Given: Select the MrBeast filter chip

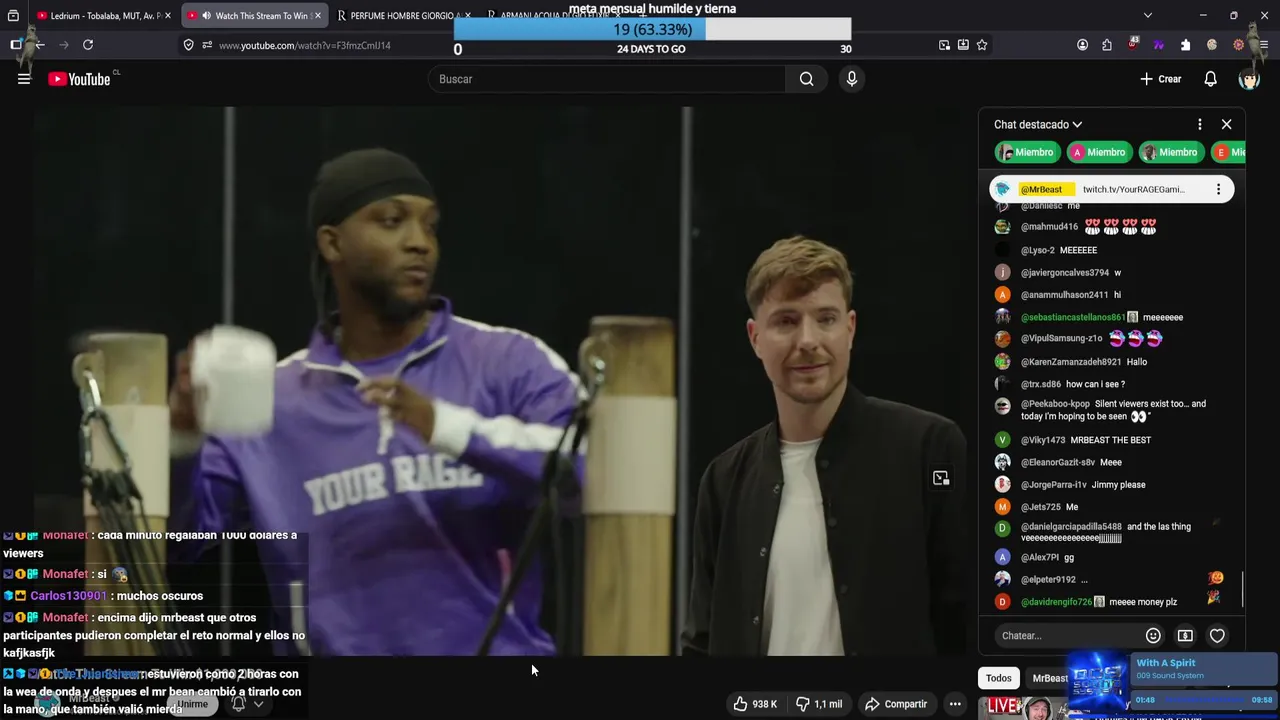Looking at the screenshot, I should [x=1049, y=678].
